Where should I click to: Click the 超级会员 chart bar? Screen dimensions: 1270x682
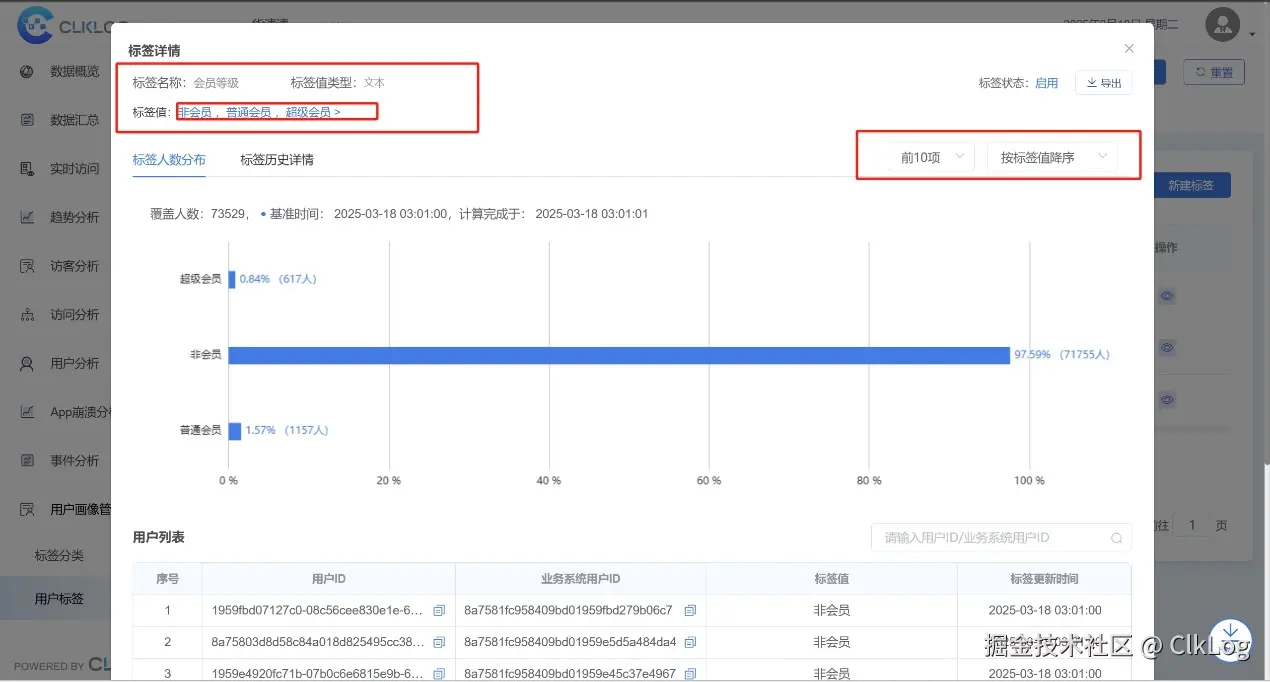(x=232, y=279)
